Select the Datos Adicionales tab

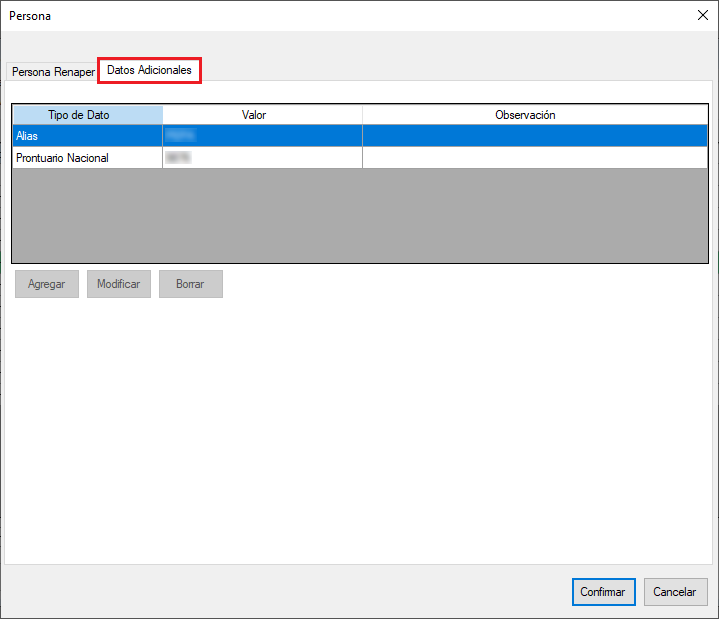click(x=149, y=70)
